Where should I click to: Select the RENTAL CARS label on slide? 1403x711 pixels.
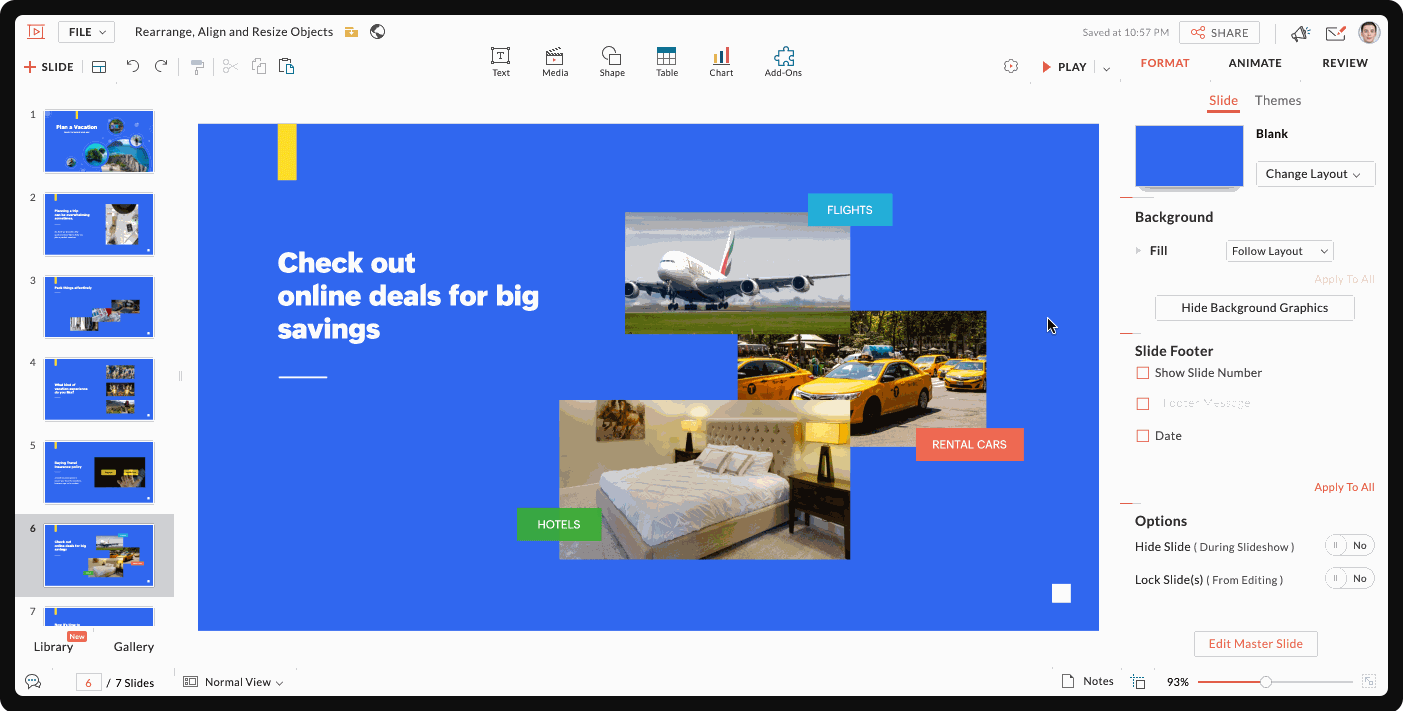pyautogui.click(x=969, y=444)
